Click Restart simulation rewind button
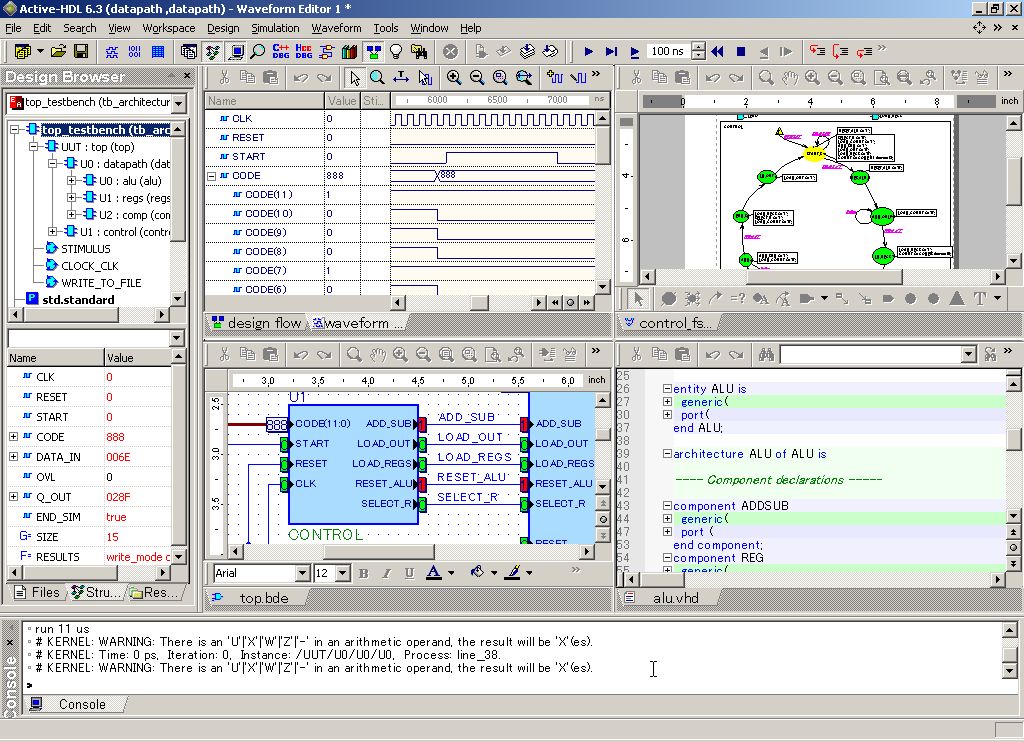This screenshot has height=742, width=1024. click(x=717, y=51)
